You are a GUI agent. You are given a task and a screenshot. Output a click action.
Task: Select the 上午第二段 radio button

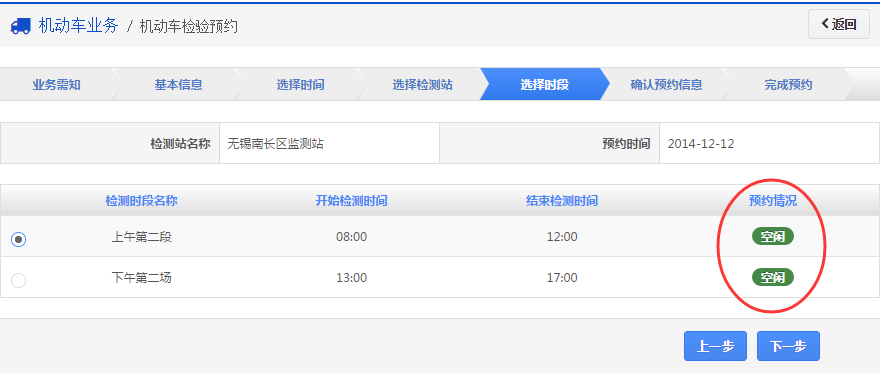[x=19, y=239]
